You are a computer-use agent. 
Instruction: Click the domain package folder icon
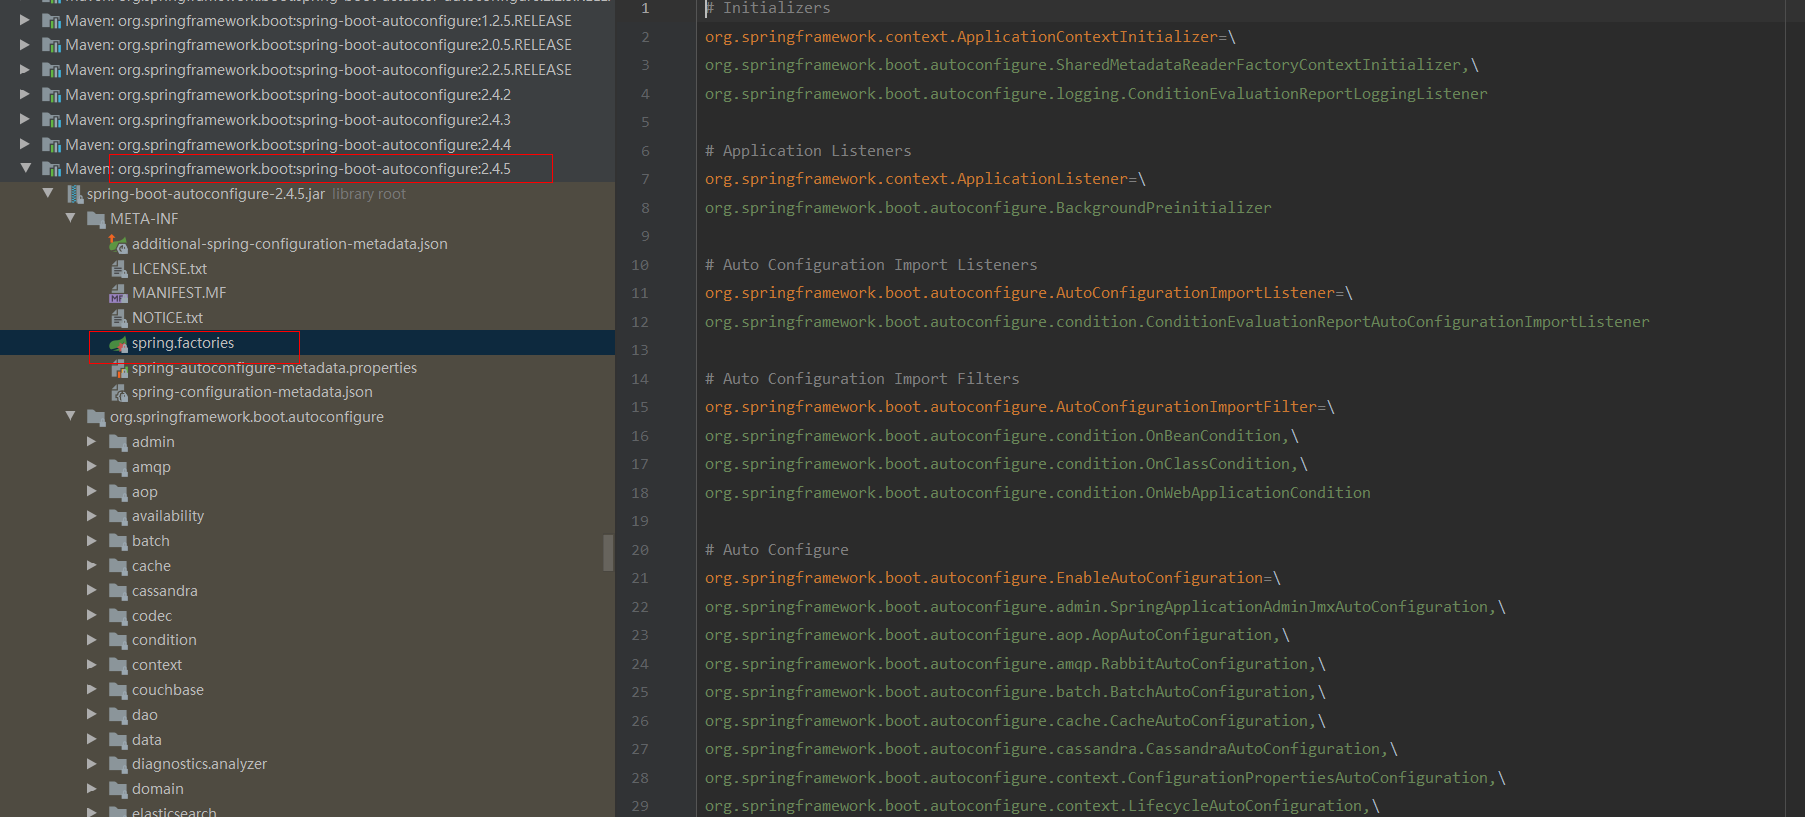(x=118, y=789)
